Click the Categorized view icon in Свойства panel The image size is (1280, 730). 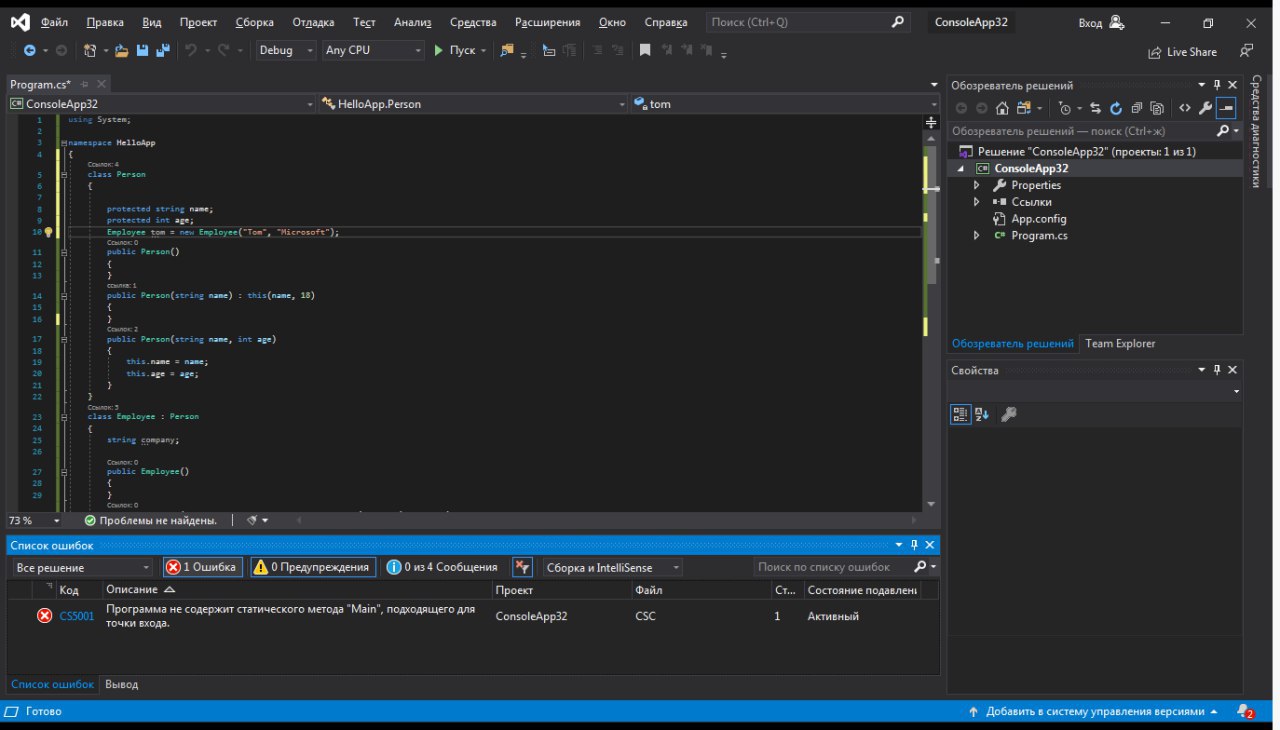click(960, 414)
